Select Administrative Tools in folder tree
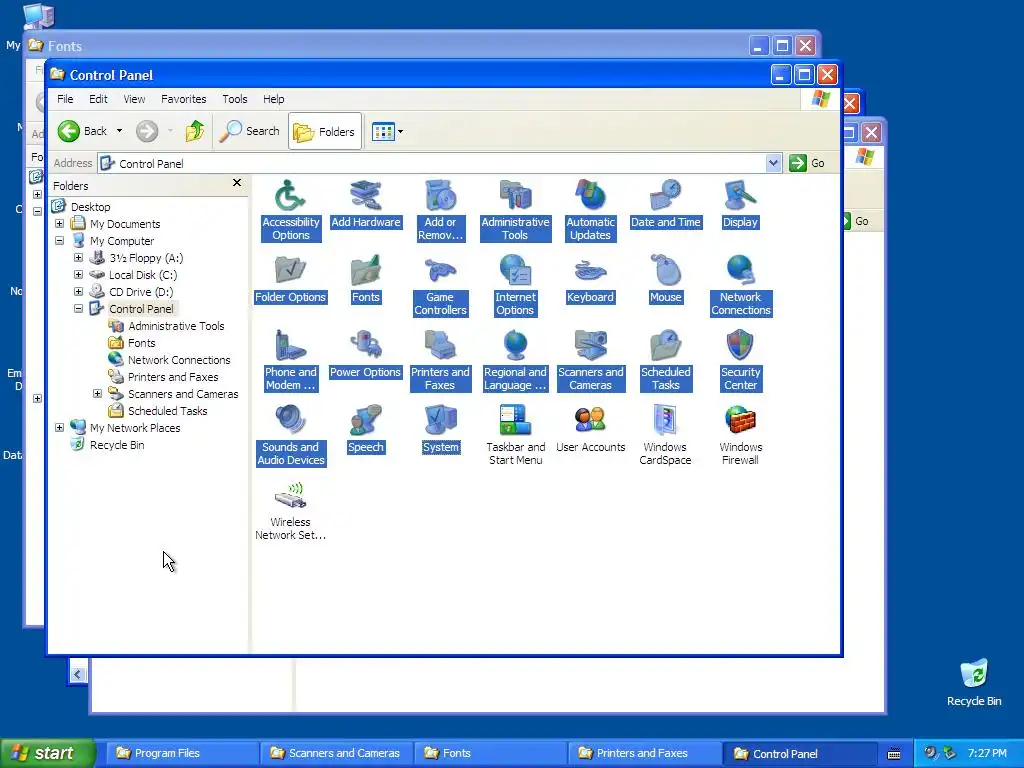1024x768 pixels. [176, 326]
